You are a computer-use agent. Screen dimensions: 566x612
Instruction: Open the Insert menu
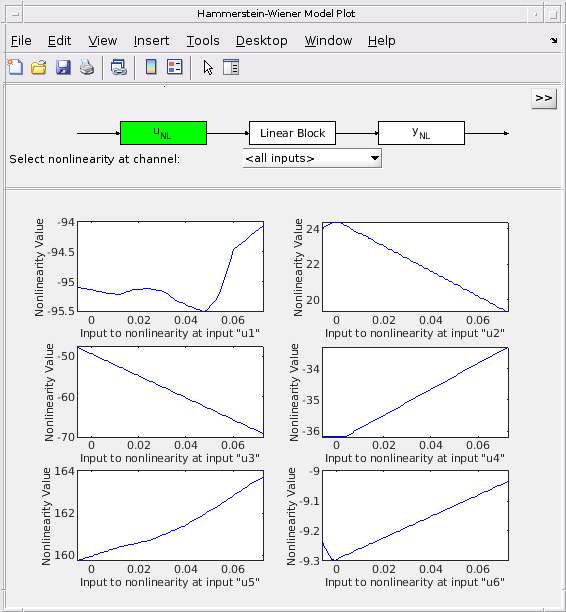click(x=151, y=41)
